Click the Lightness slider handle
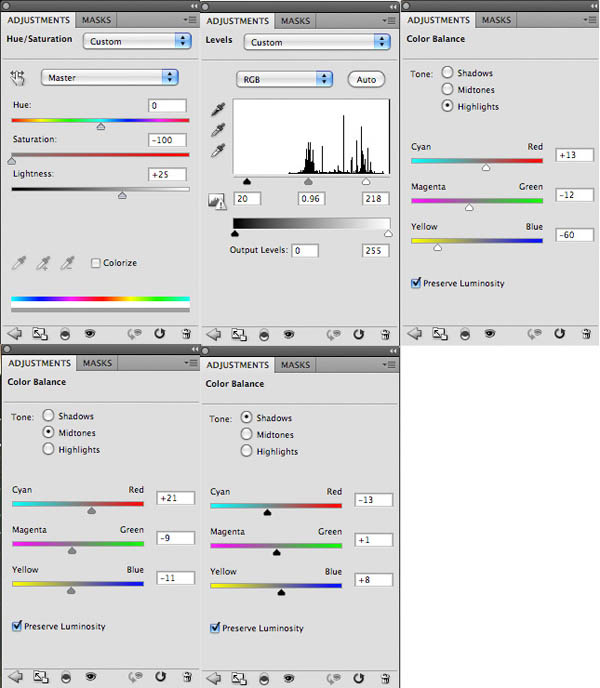Viewport: 600px width, 688px height. pos(122,195)
